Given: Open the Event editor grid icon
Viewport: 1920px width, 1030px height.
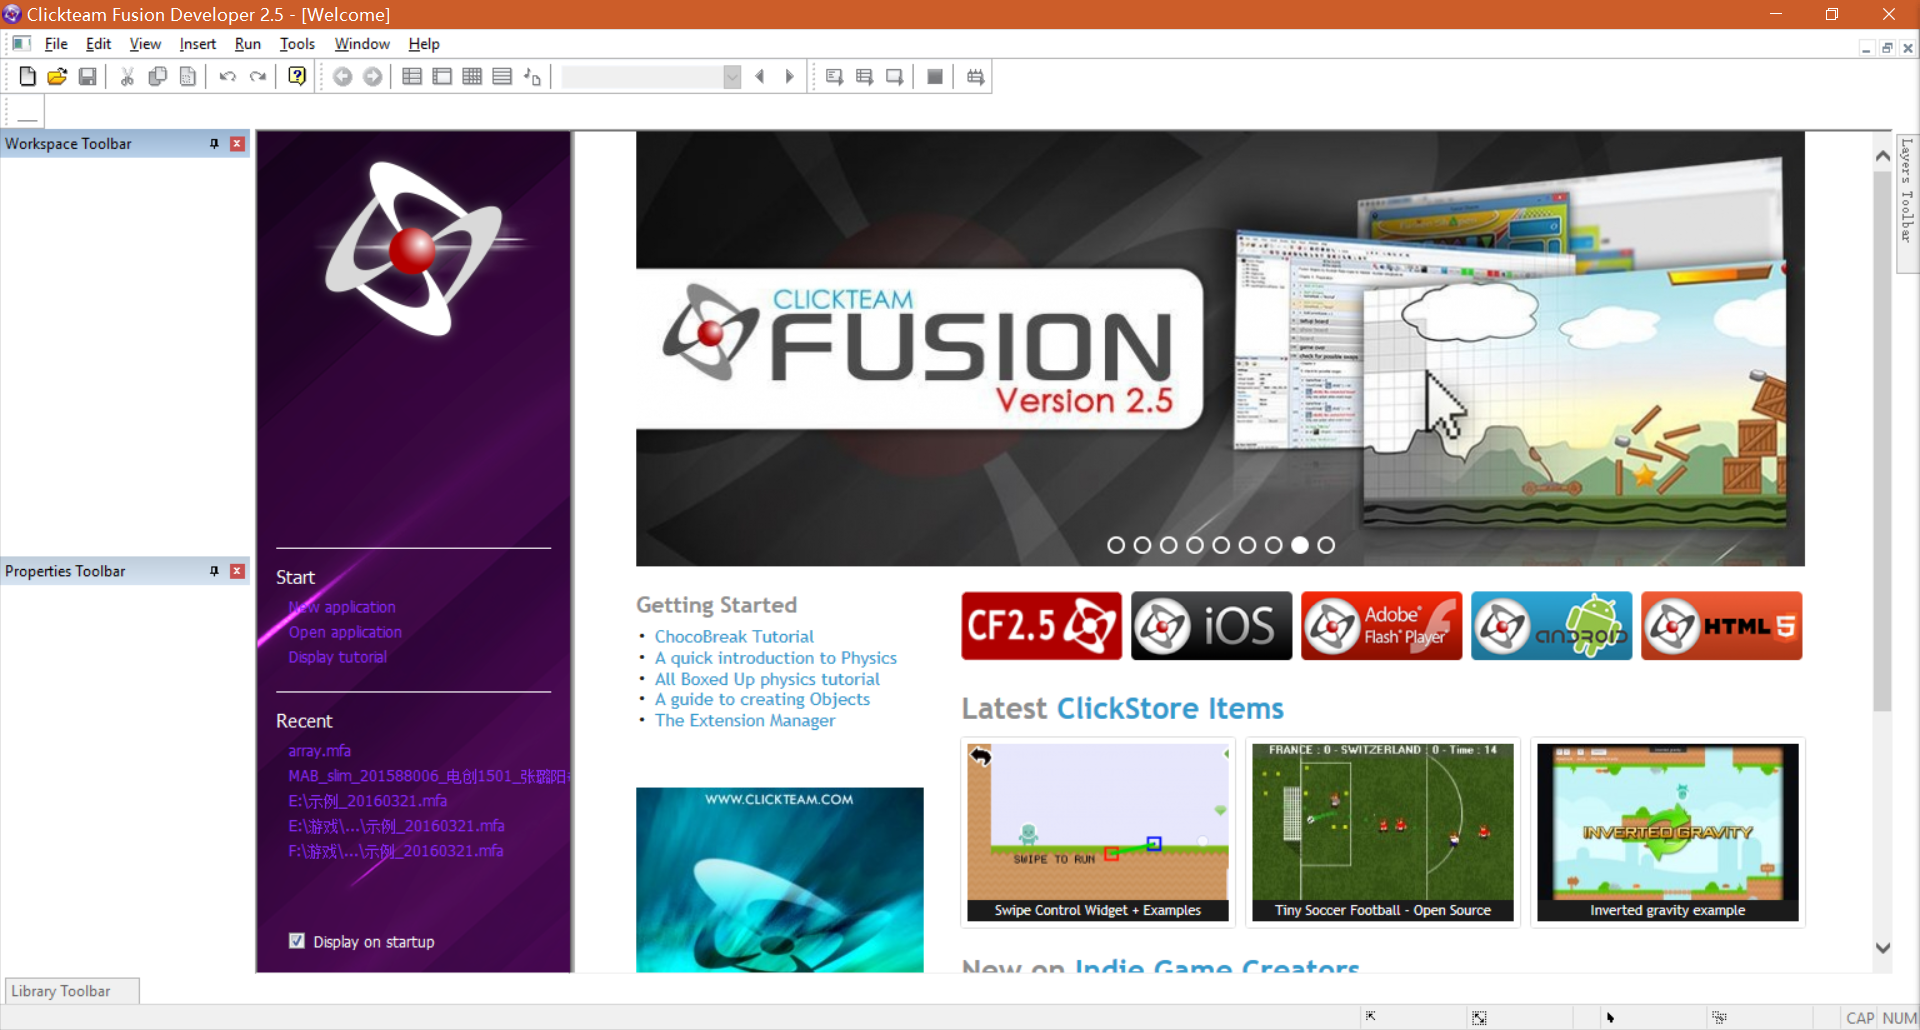Looking at the screenshot, I should pyautogui.click(x=472, y=76).
